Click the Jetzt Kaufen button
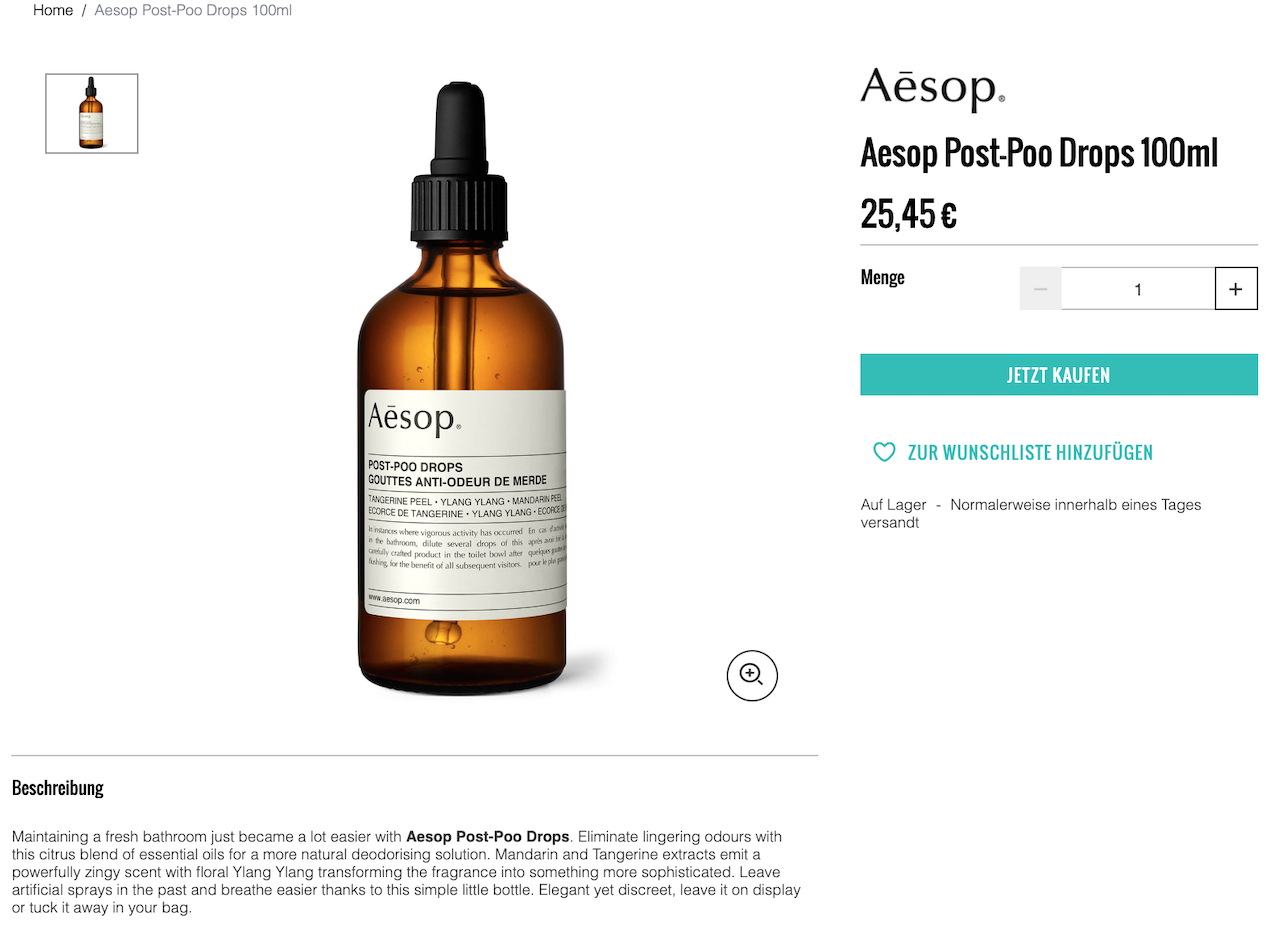Viewport: 1280px width, 936px height. coord(1059,375)
